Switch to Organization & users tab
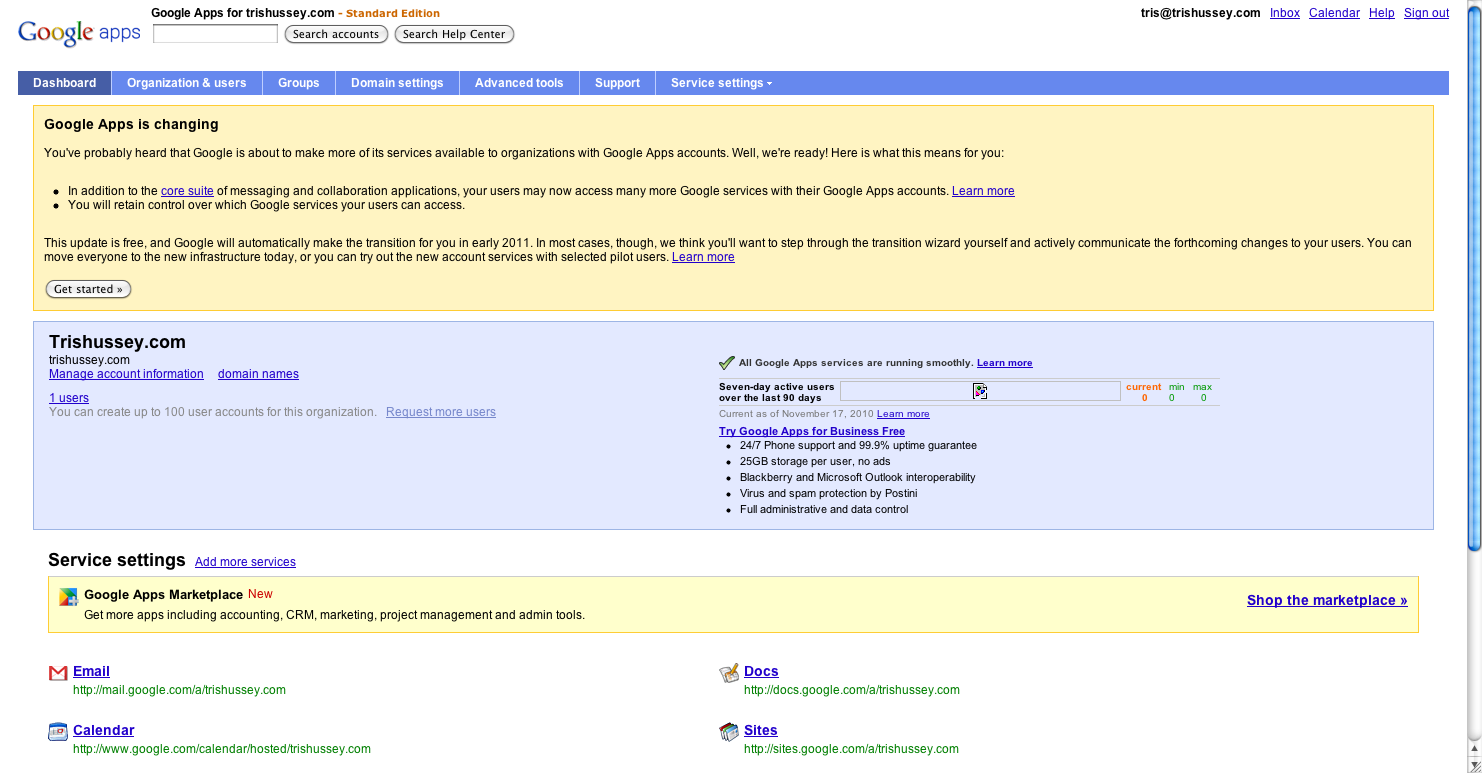Viewport: 1482px width, 773px height. point(187,83)
